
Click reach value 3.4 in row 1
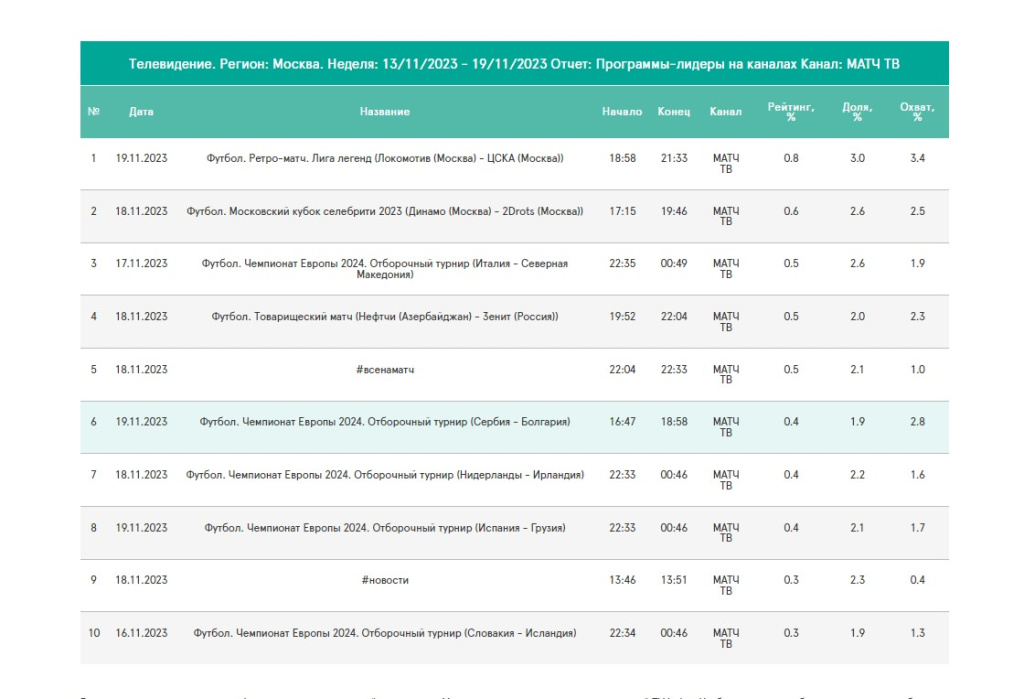(x=917, y=158)
